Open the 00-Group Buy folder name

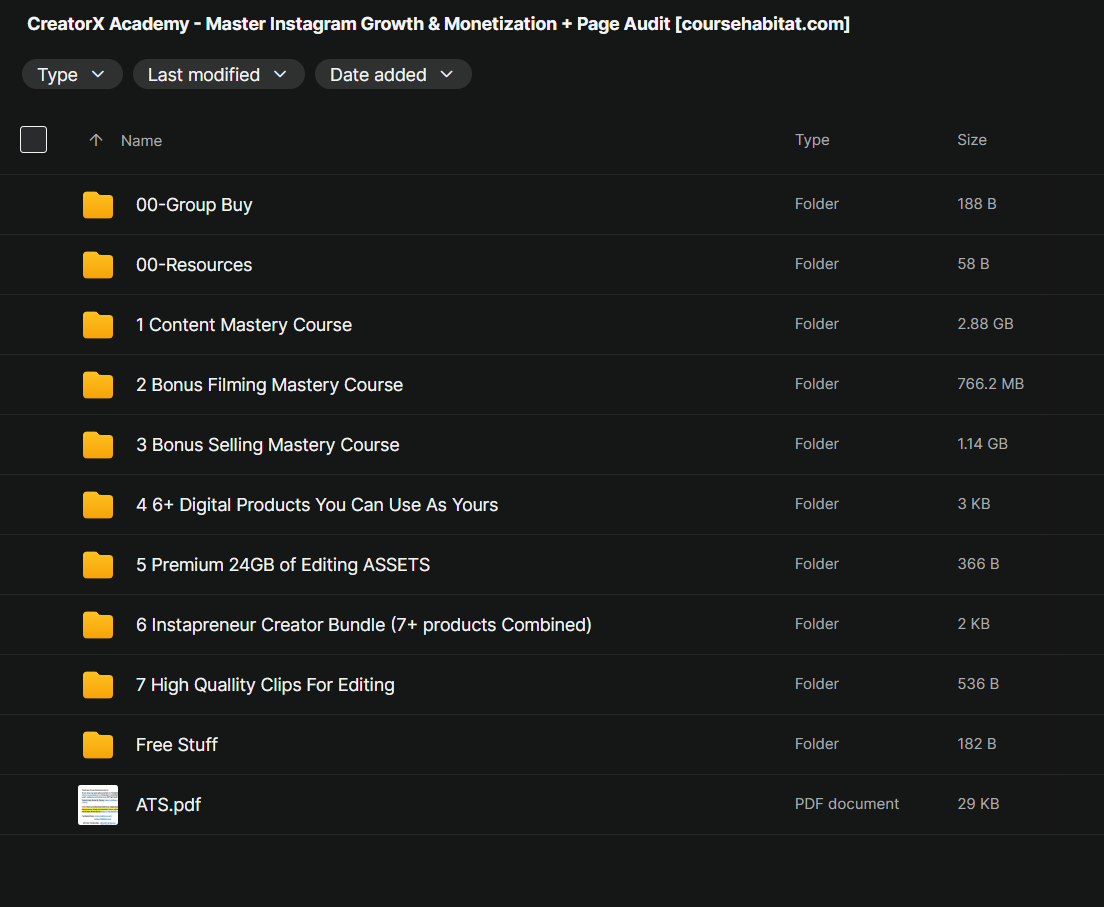[194, 205]
